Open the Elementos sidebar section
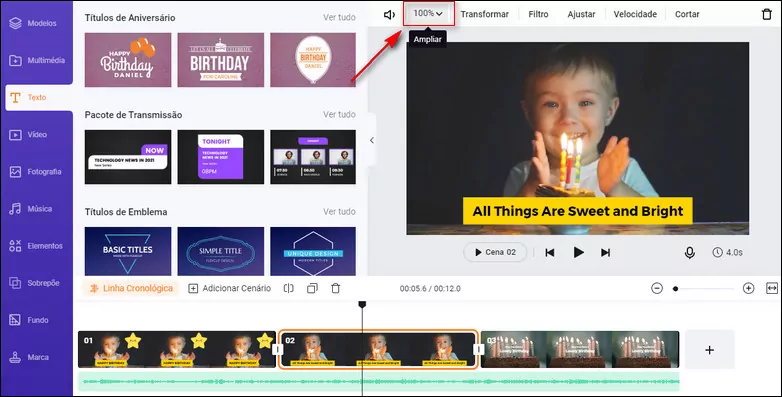Viewport: 782px width, 397px height. [36, 246]
